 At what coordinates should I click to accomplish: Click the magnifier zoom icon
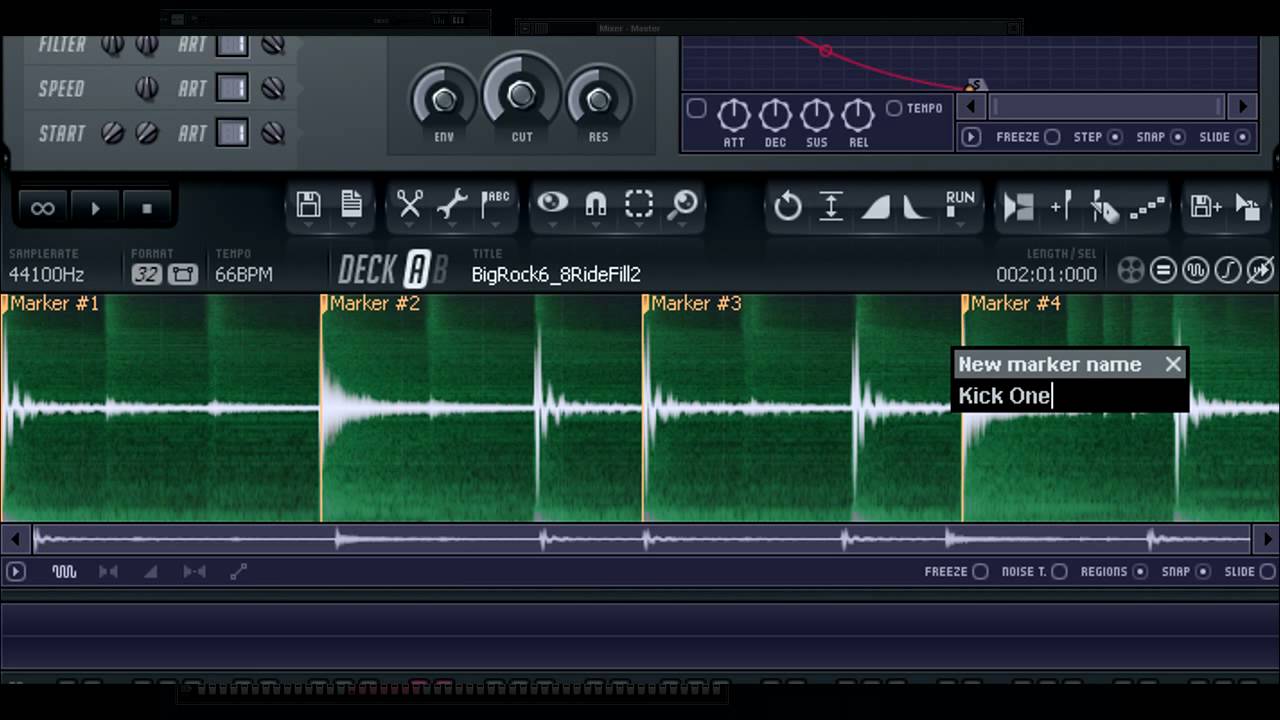(x=684, y=204)
